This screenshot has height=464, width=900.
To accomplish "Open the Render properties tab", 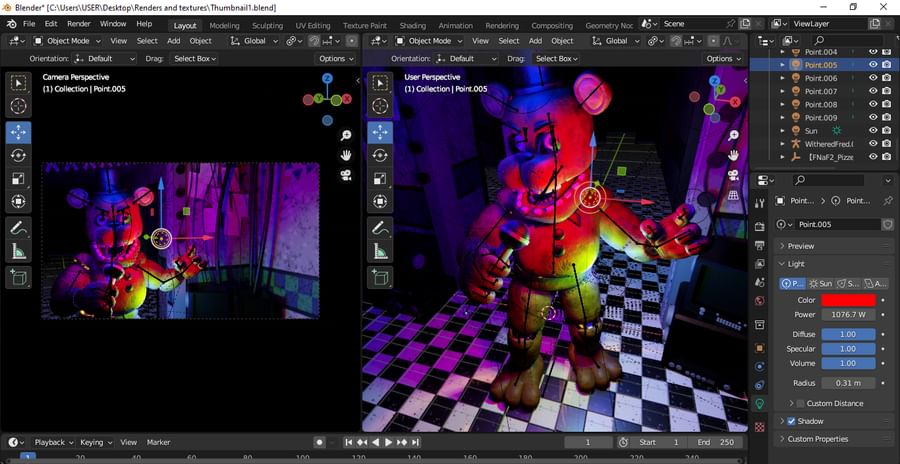I will point(760,226).
